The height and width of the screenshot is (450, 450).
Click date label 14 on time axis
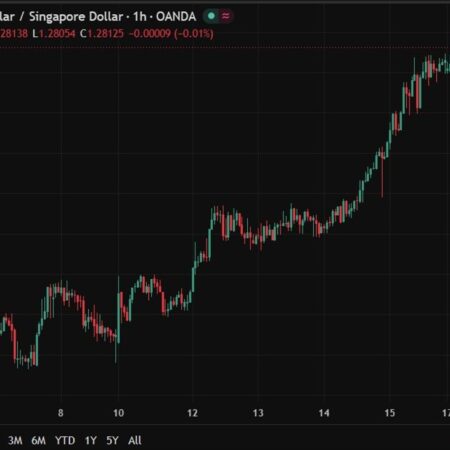(x=324, y=413)
